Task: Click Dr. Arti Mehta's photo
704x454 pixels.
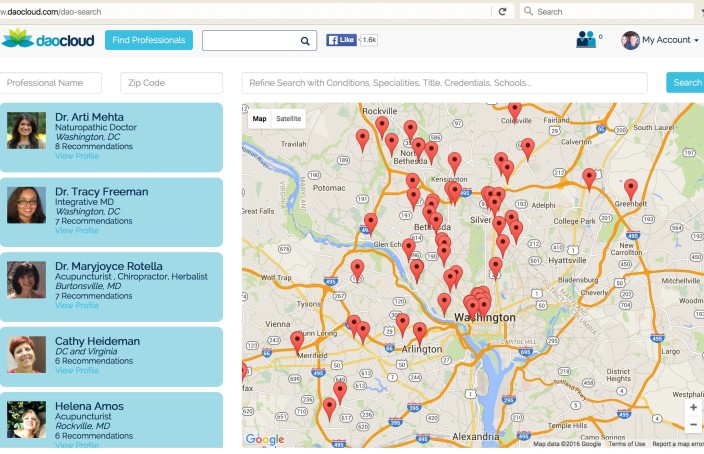Action: point(26,131)
